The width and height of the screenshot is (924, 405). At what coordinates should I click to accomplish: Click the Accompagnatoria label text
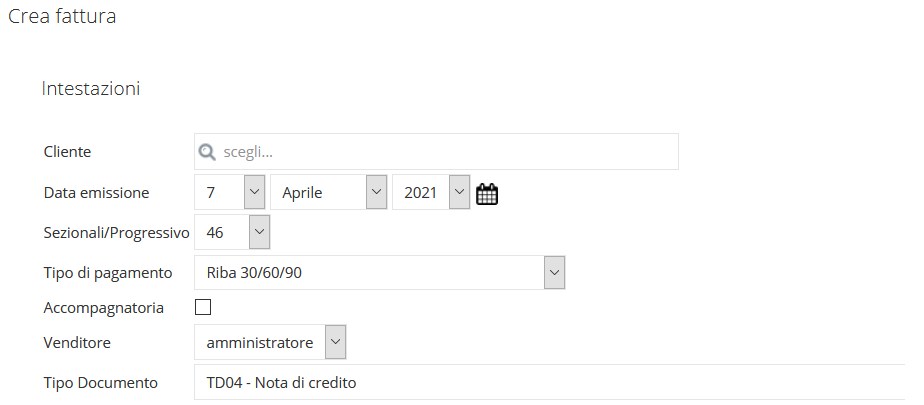[104, 307]
